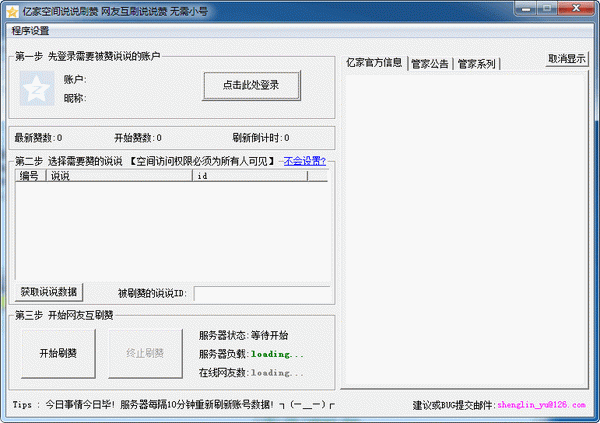Click the 获取说说数据 button

point(50,292)
